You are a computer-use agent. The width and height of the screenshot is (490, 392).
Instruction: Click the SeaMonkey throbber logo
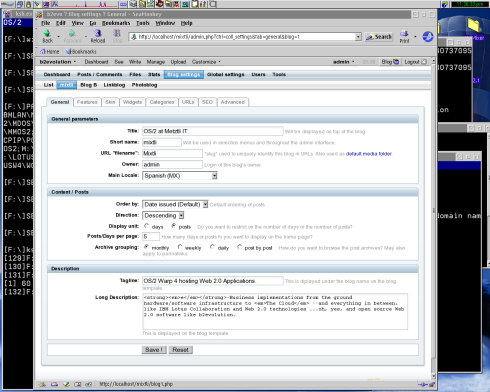coord(428,37)
